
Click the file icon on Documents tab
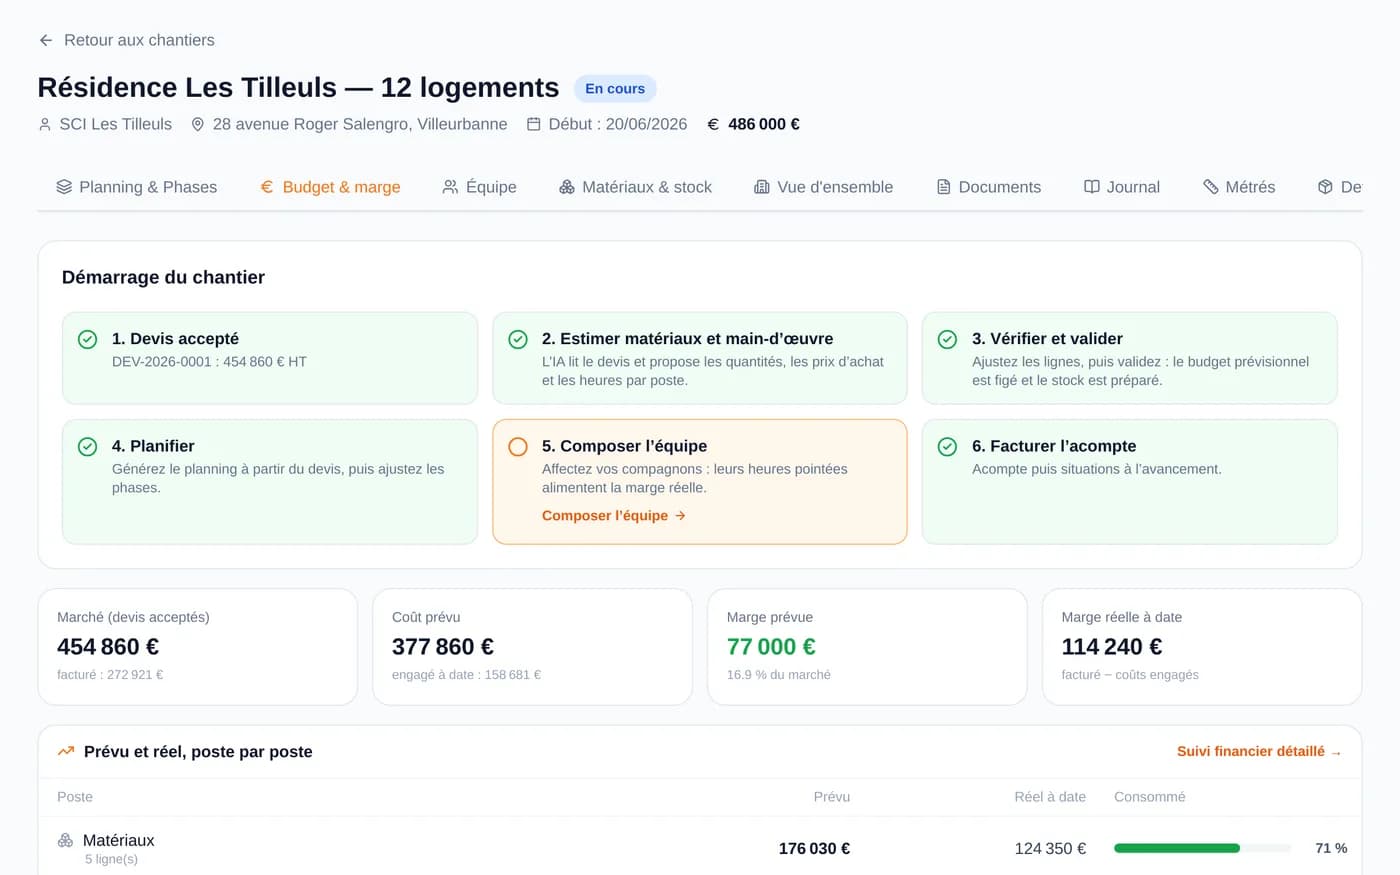[943, 187]
